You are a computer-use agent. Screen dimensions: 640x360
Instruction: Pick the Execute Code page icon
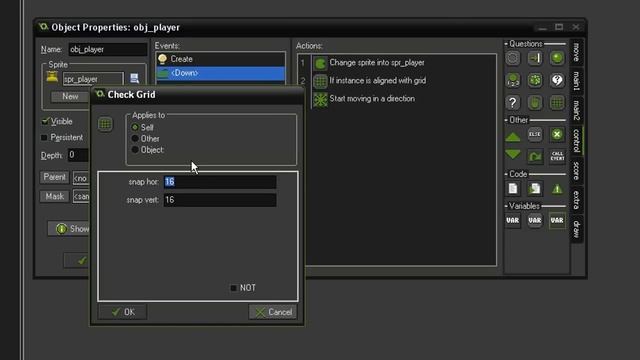coord(513,189)
